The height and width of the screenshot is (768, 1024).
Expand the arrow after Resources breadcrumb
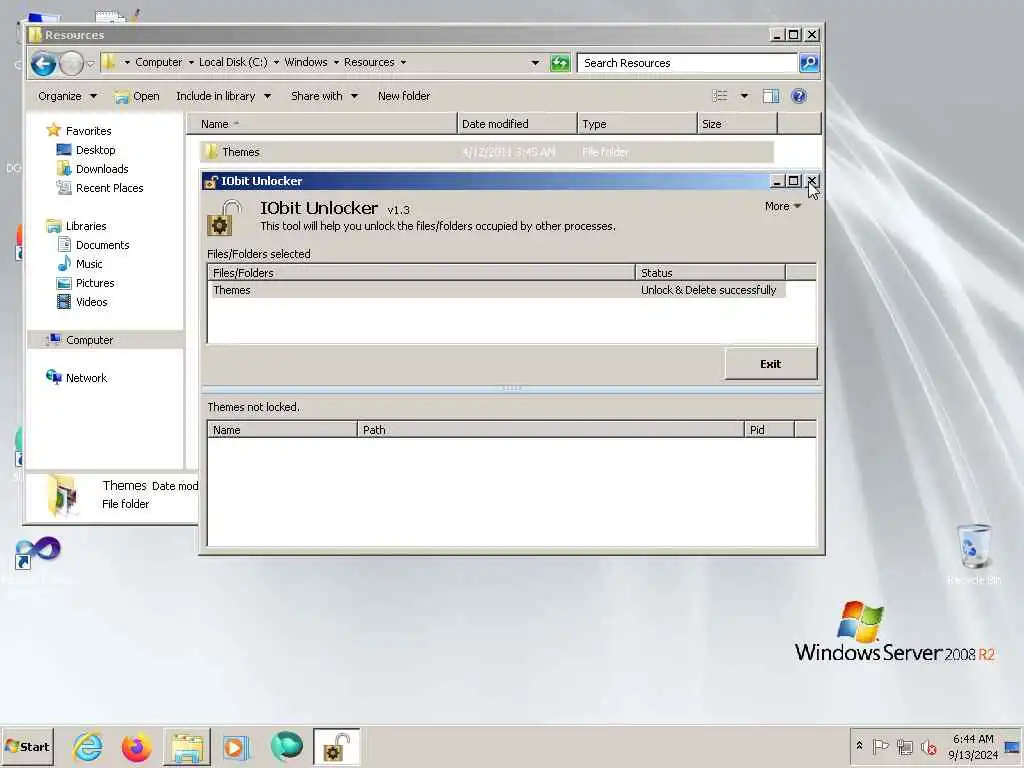click(x=404, y=62)
